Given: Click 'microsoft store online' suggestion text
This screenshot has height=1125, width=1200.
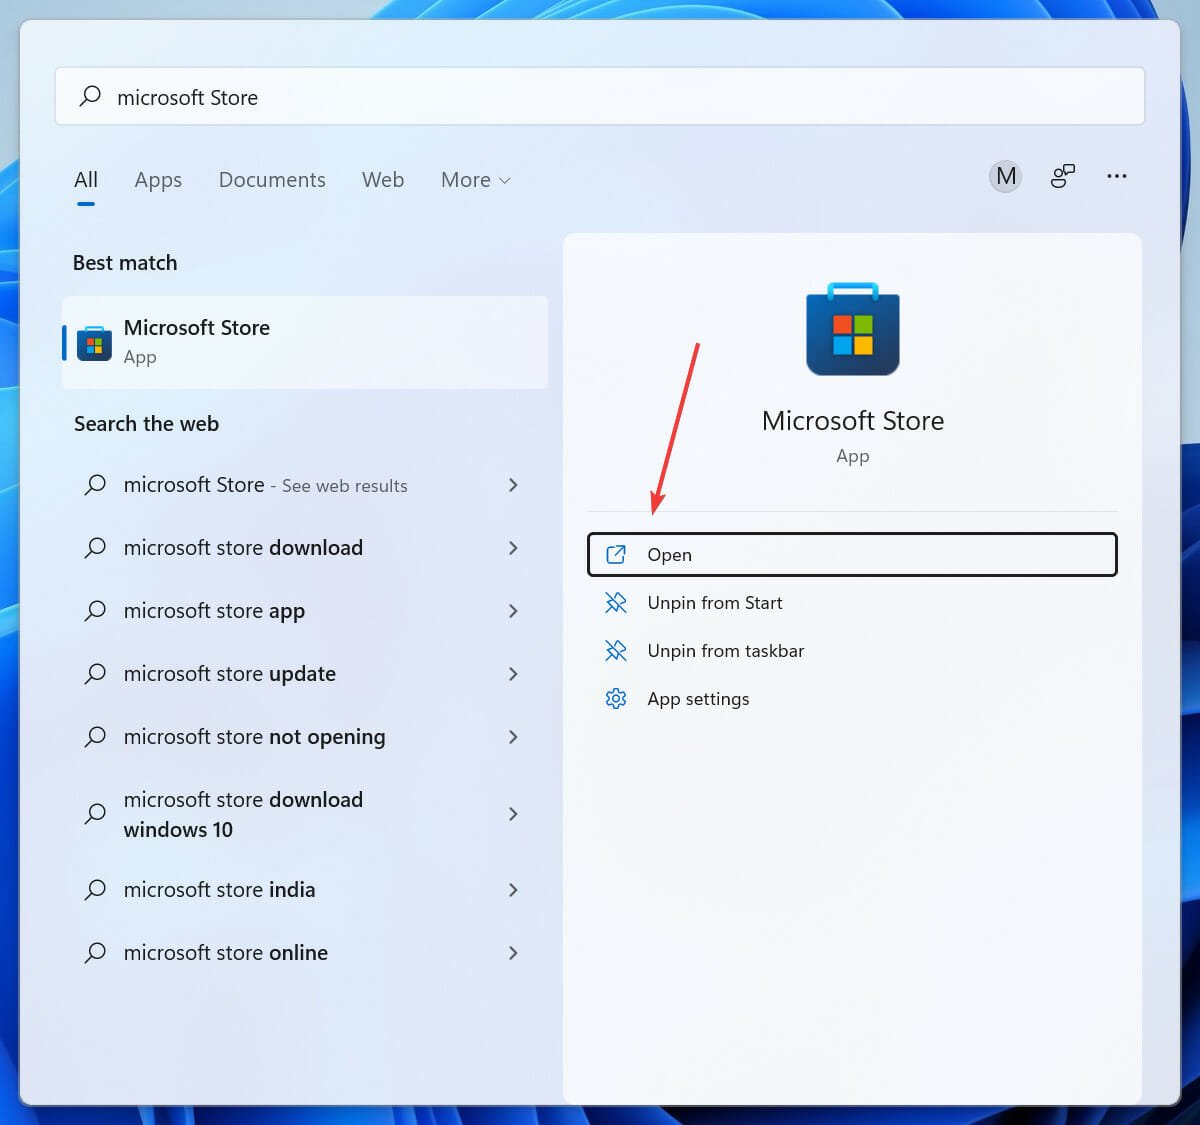Looking at the screenshot, I should pyautogui.click(x=226, y=953).
